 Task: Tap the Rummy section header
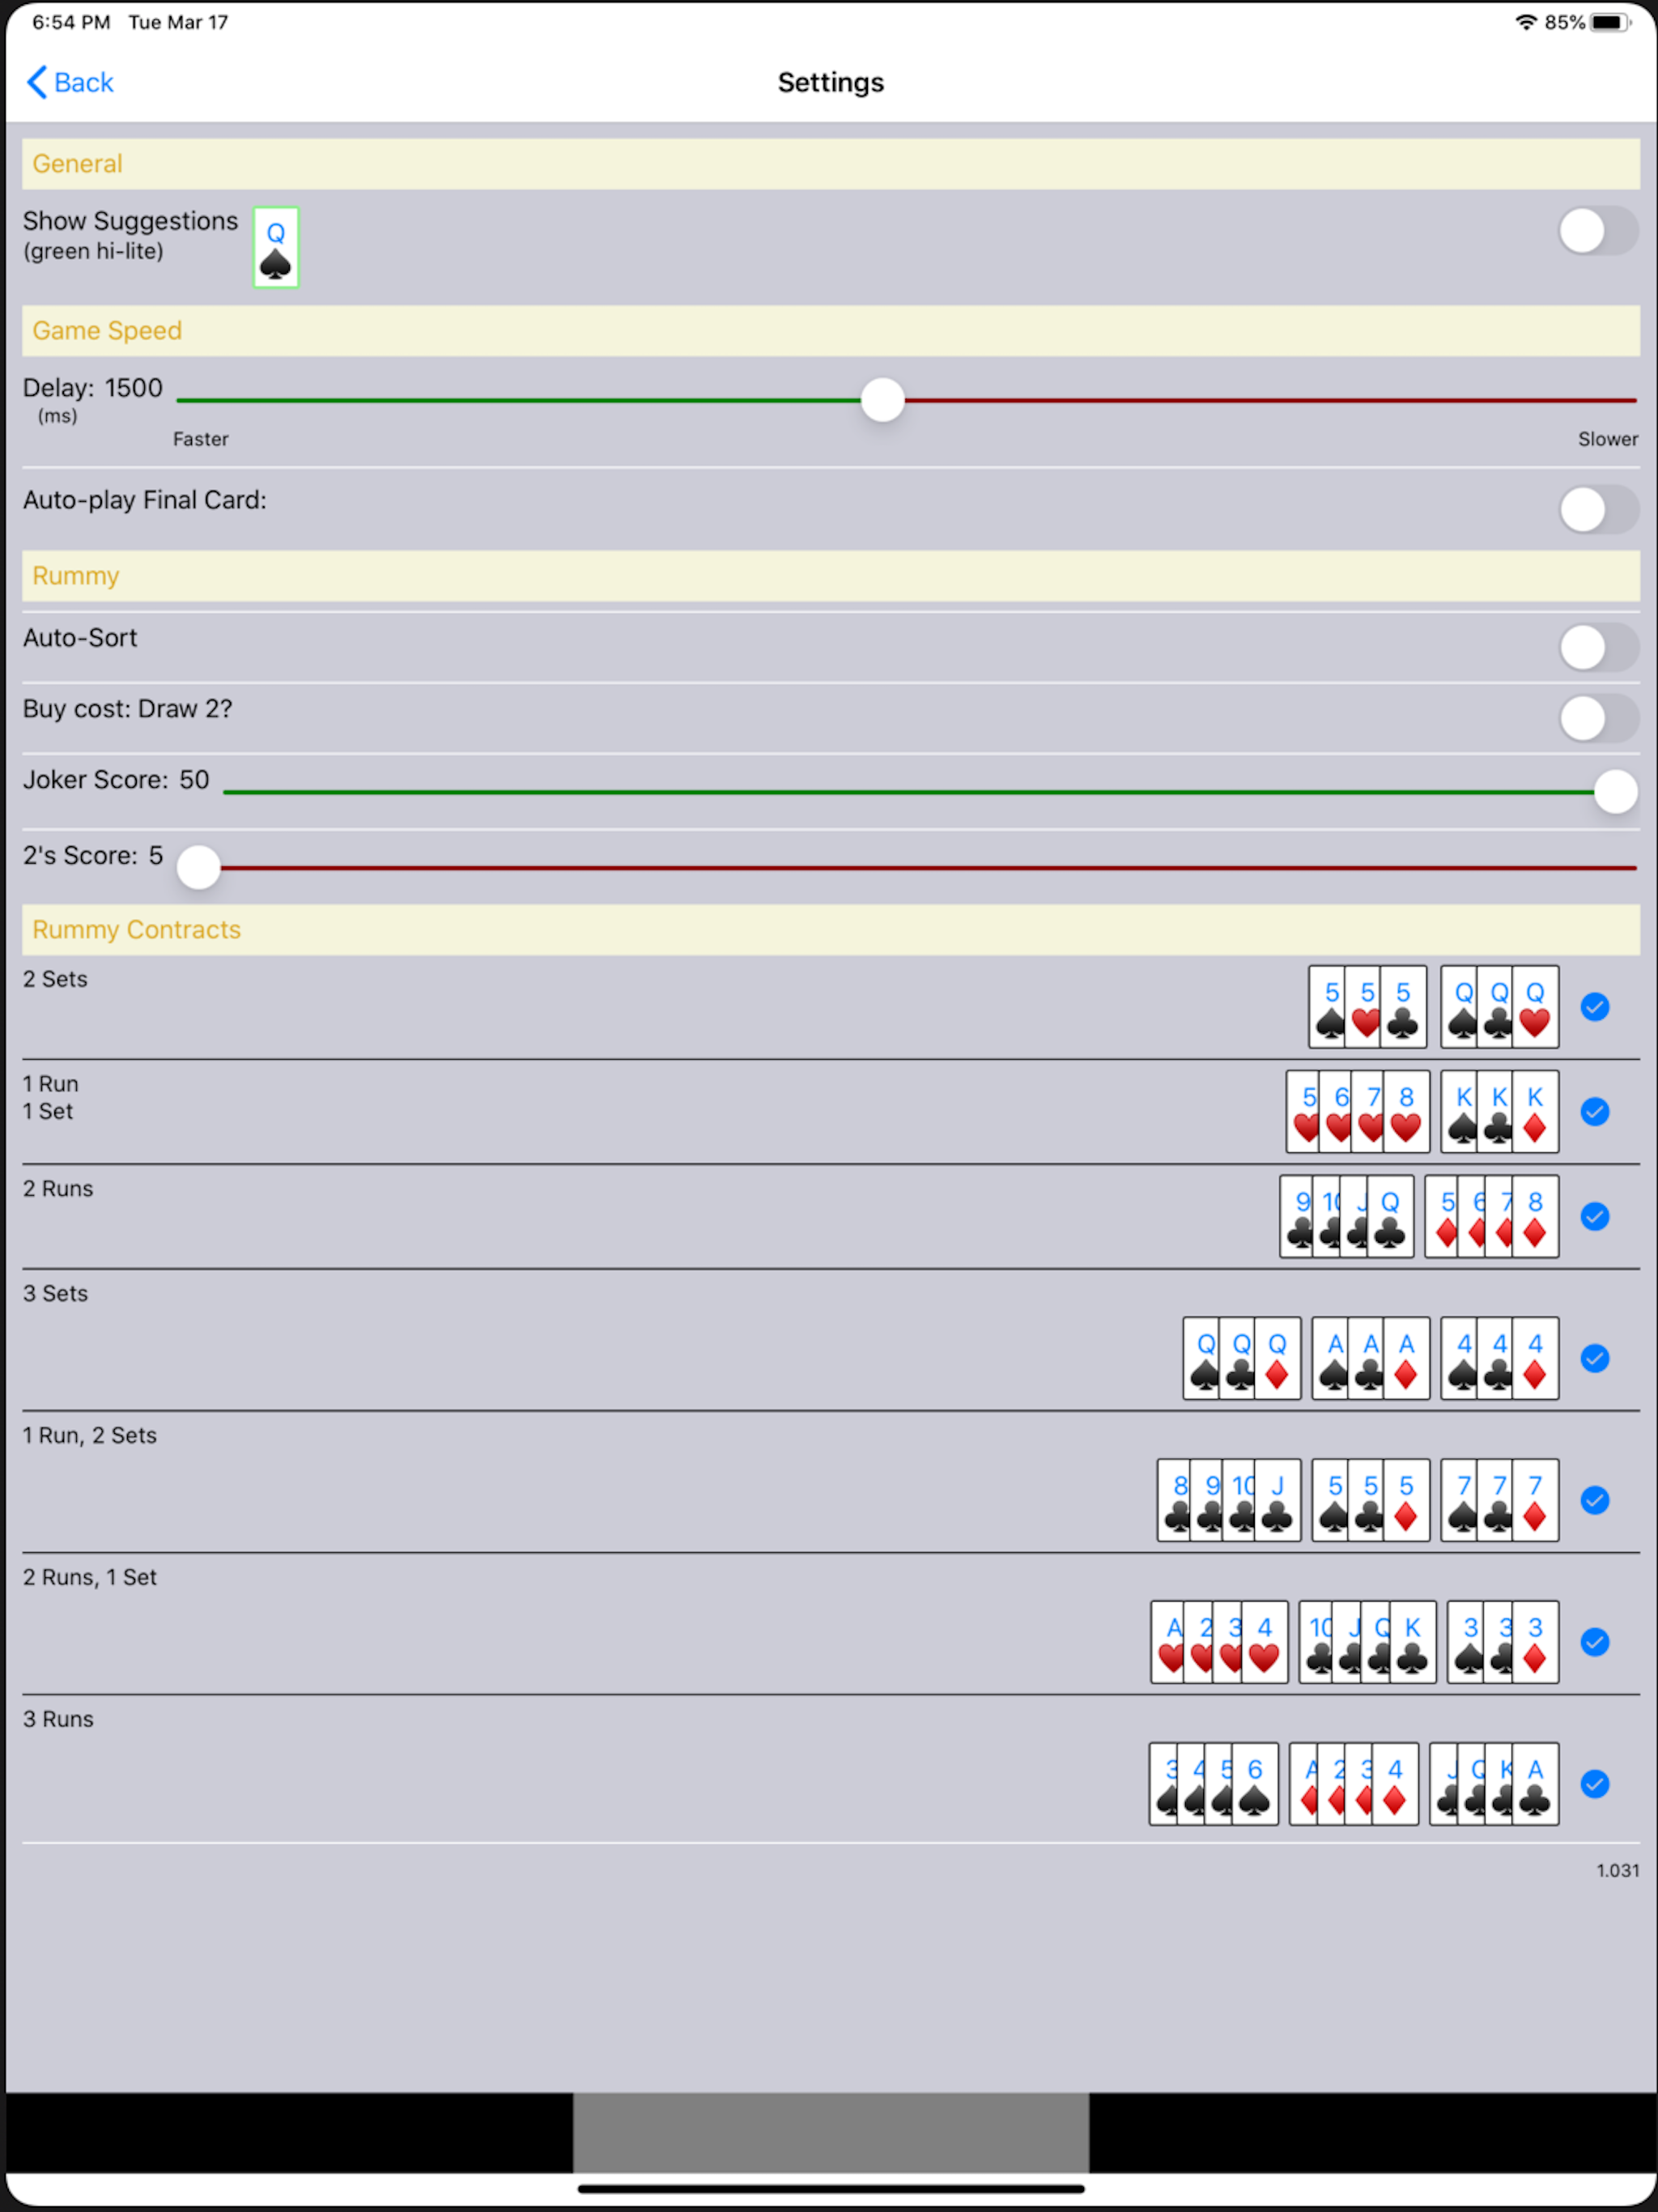[x=830, y=576]
